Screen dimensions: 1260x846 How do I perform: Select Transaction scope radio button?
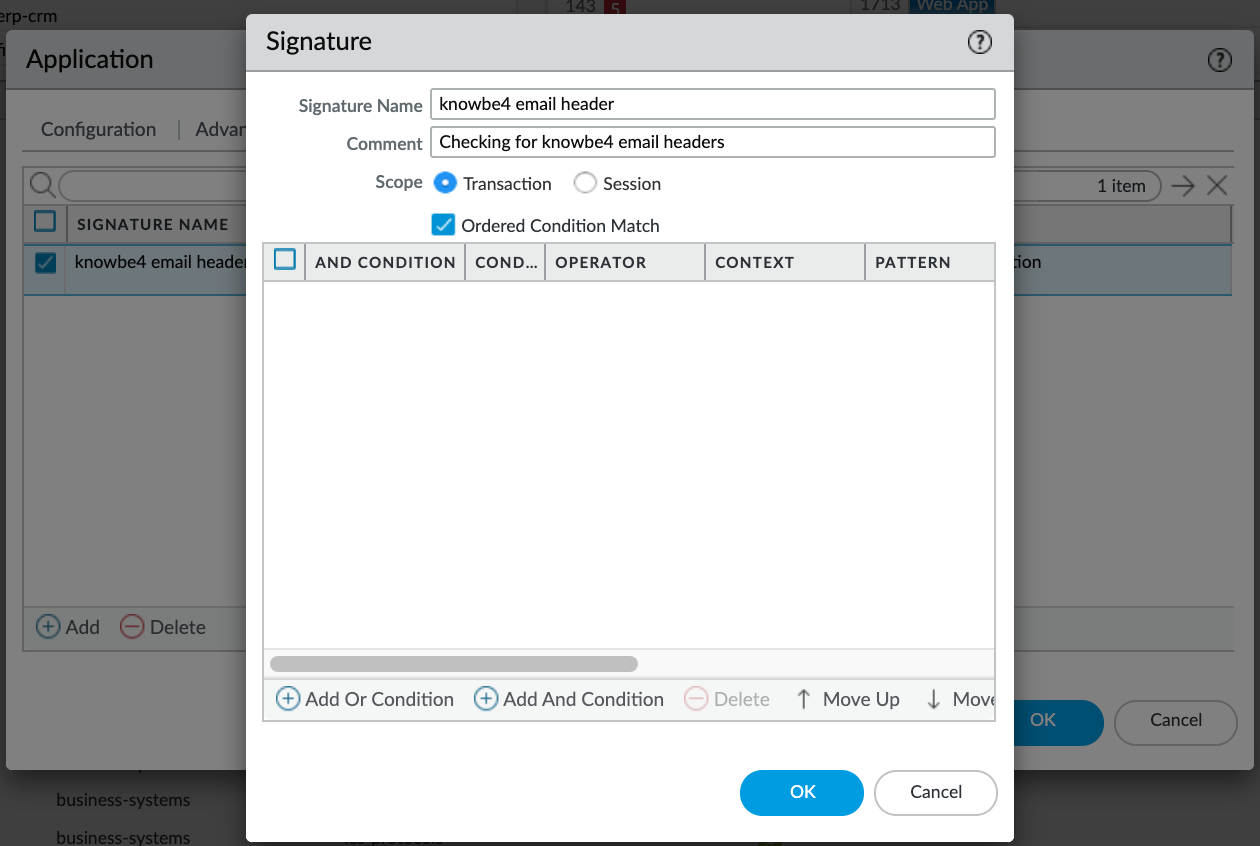445,183
